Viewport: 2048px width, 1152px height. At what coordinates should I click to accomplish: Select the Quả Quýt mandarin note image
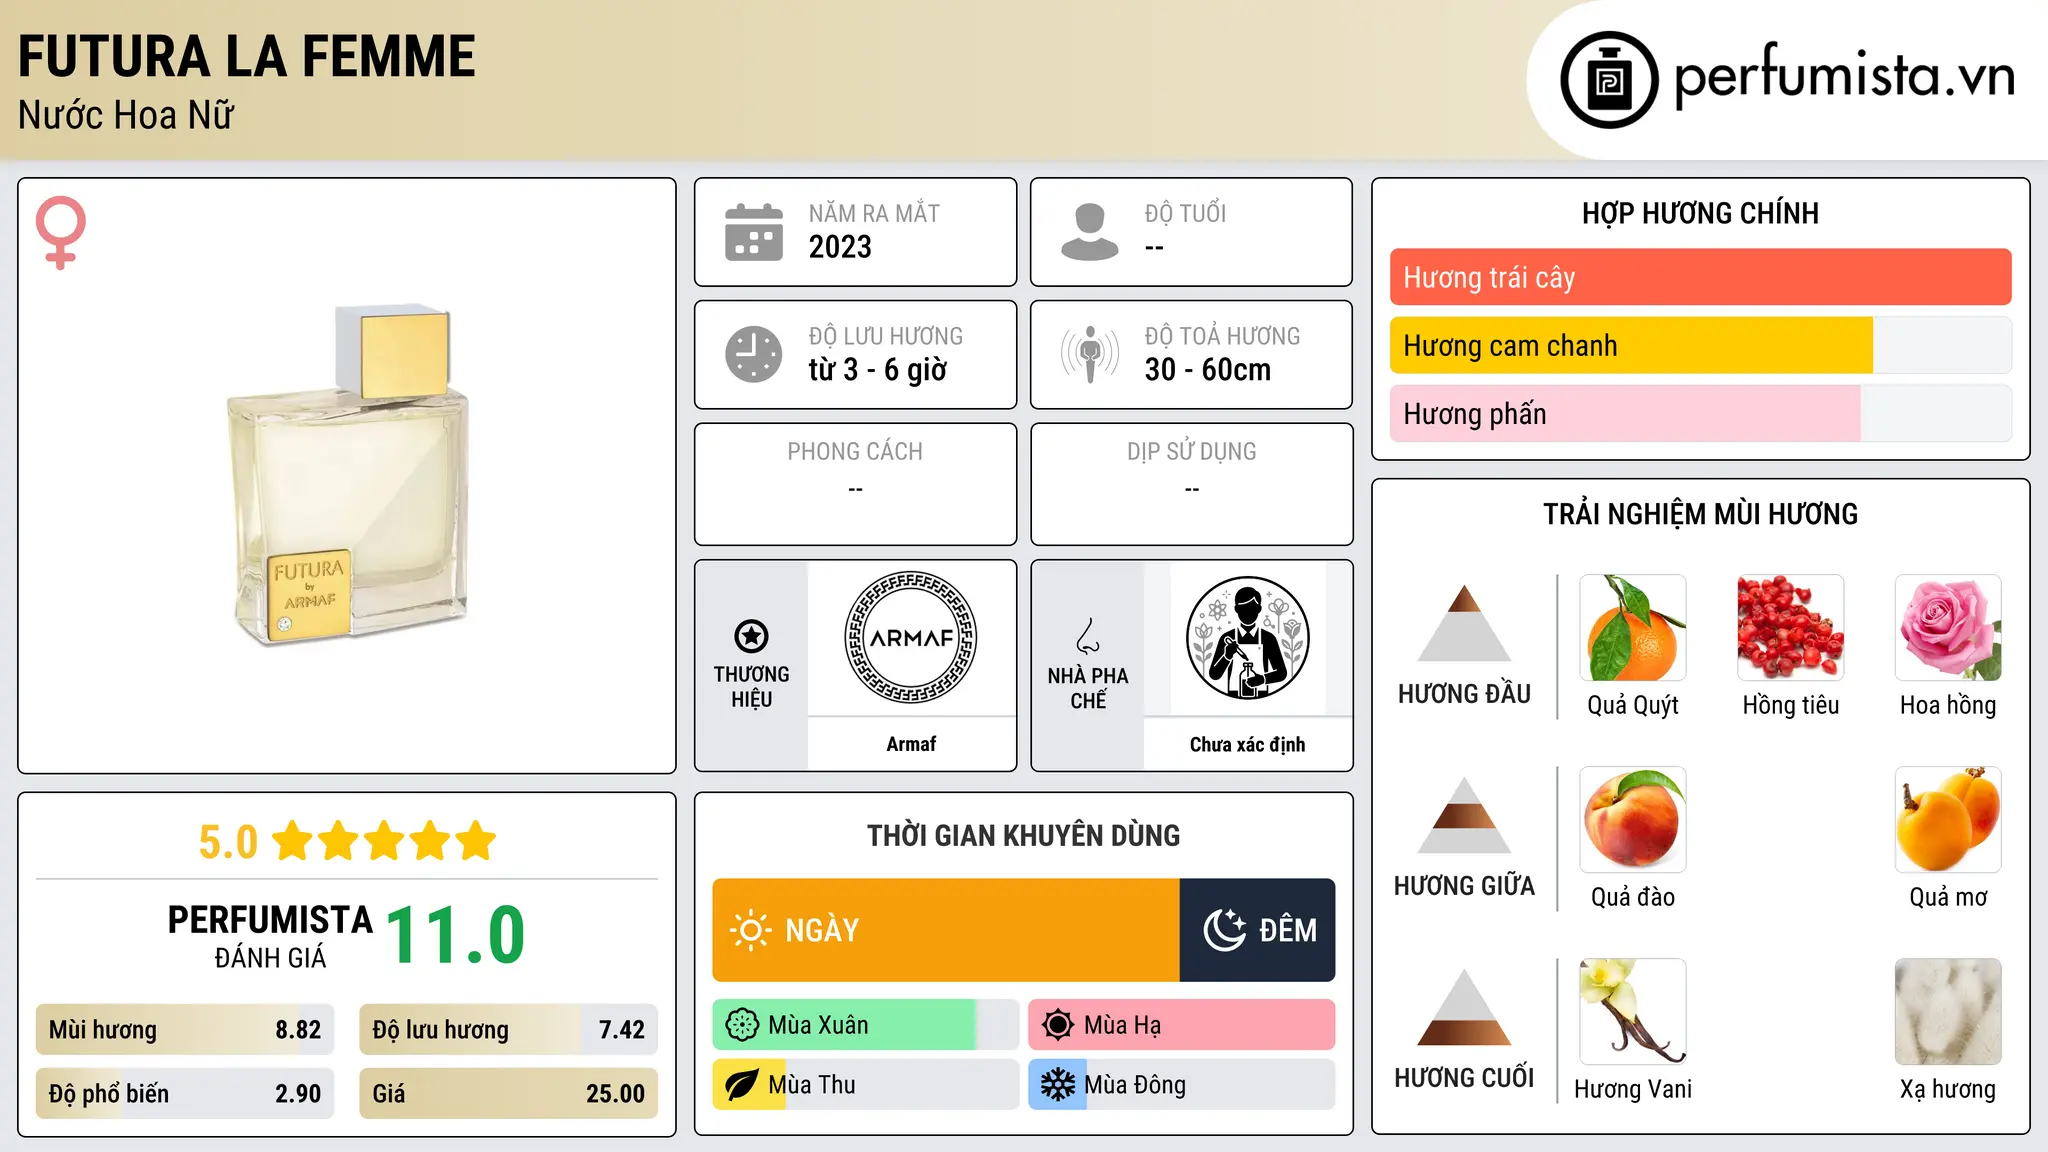1633,628
